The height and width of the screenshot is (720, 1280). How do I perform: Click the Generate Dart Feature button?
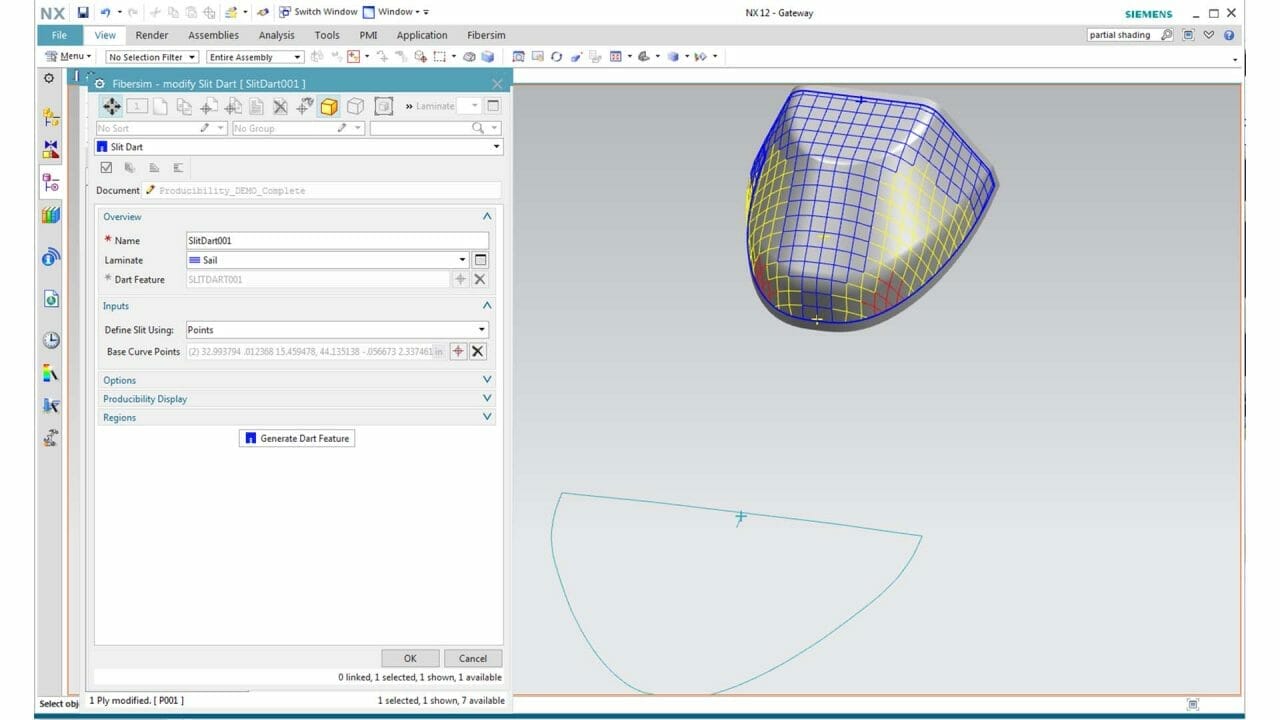point(296,437)
